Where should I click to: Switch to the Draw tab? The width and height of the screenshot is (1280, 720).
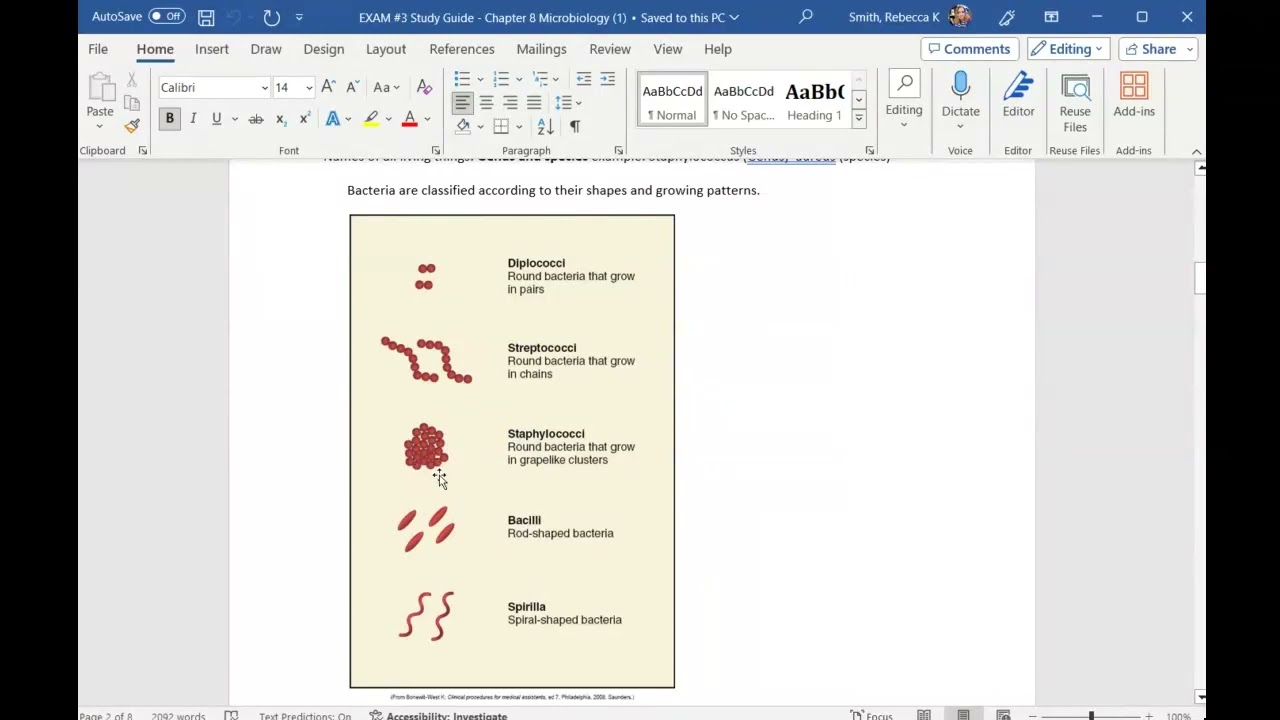click(x=266, y=49)
